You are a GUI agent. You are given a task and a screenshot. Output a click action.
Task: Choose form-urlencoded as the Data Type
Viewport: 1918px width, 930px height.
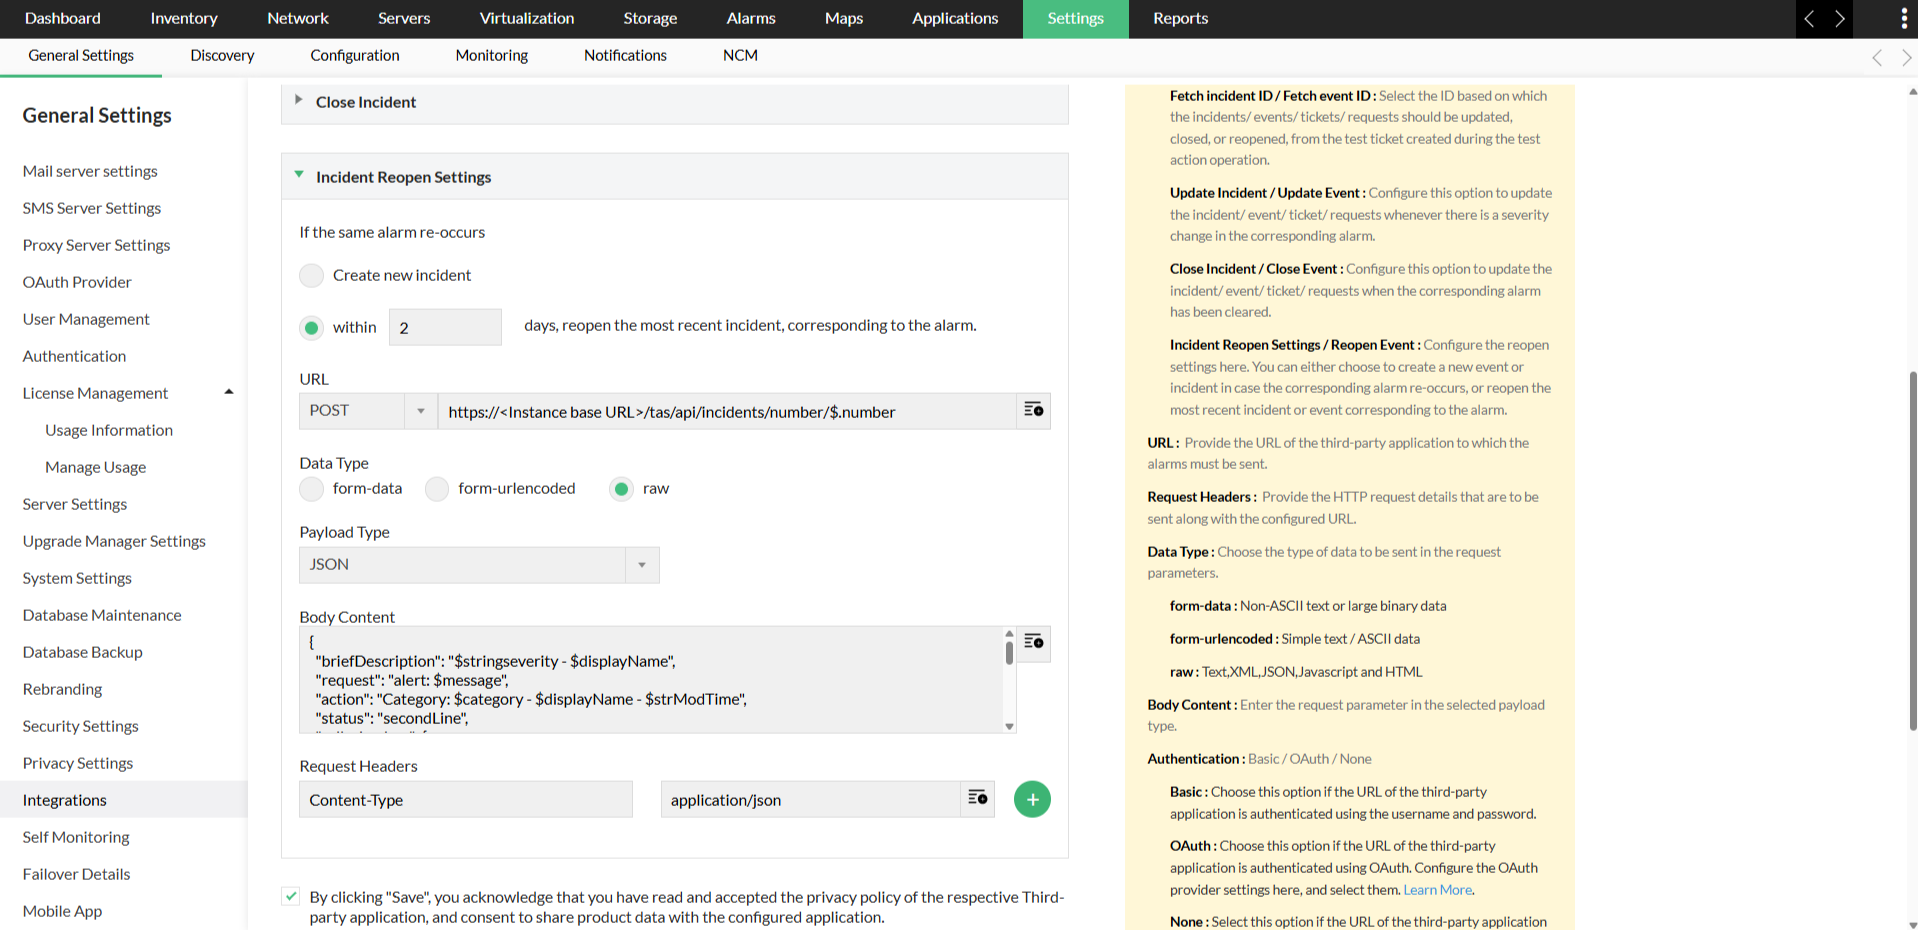coord(437,489)
